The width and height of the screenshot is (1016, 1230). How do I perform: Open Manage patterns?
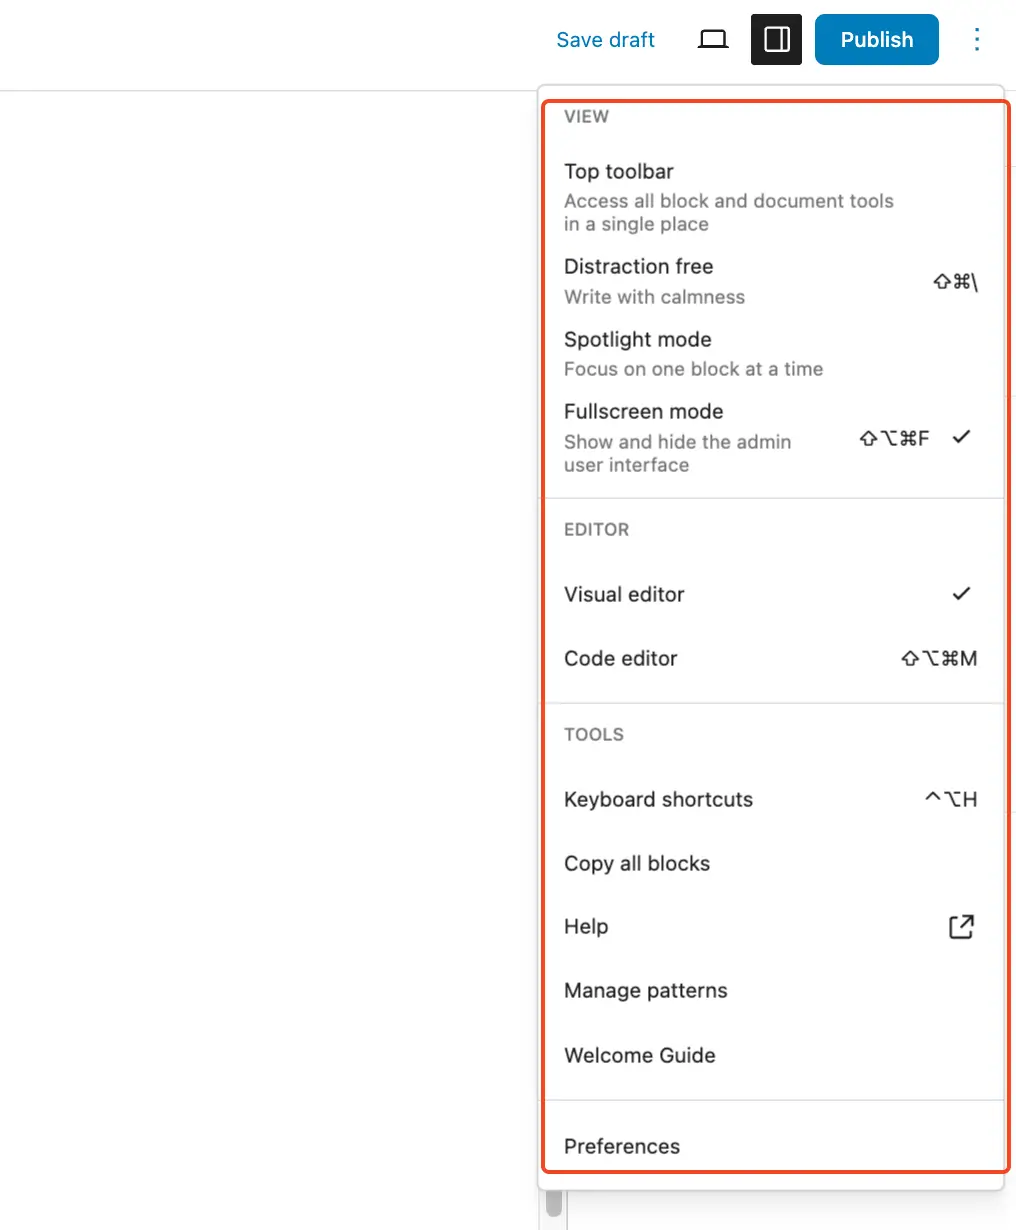[x=645, y=990]
